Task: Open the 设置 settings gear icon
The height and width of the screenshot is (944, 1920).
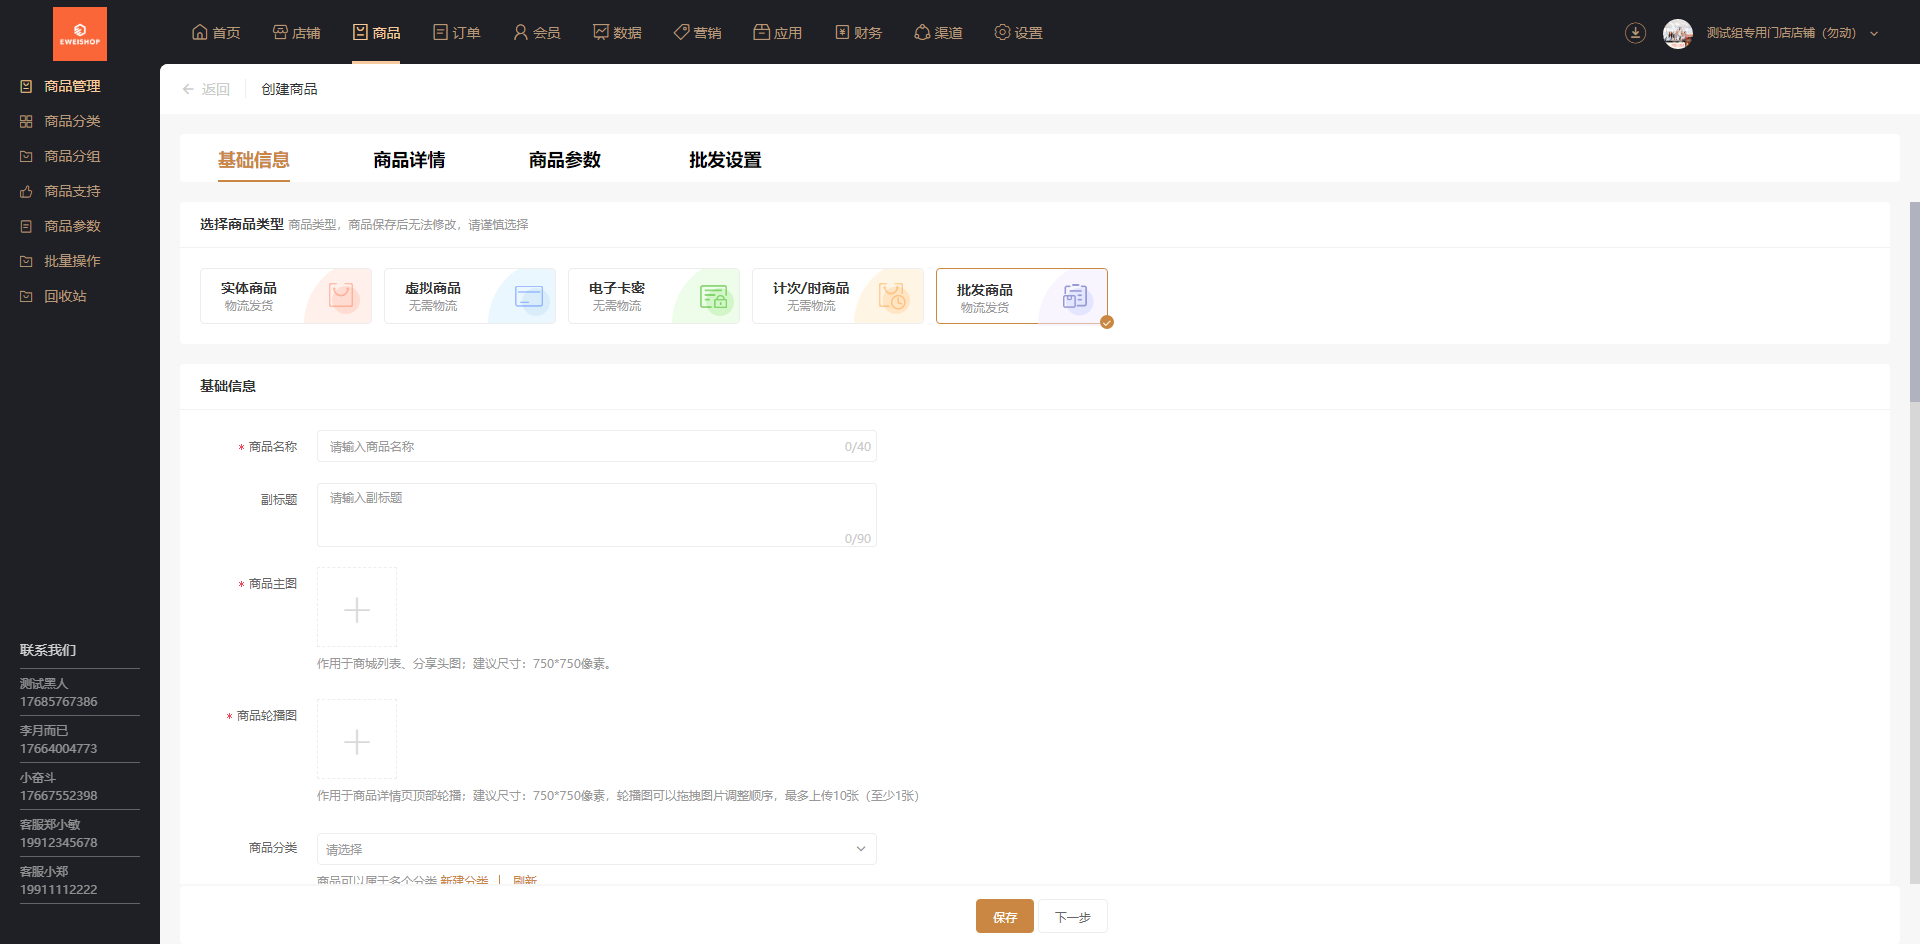Action: click(x=1002, y=32)
